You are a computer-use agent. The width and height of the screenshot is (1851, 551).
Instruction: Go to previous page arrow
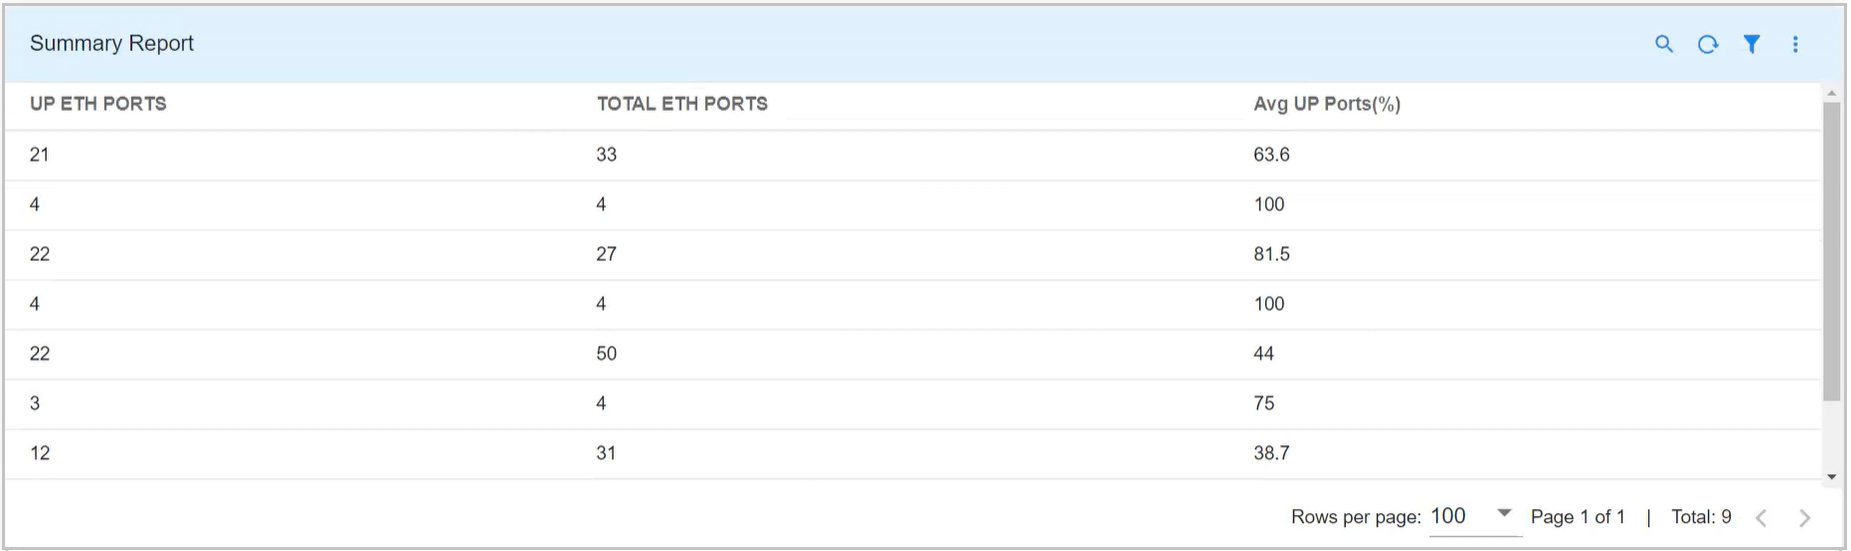click(1761, 517)
